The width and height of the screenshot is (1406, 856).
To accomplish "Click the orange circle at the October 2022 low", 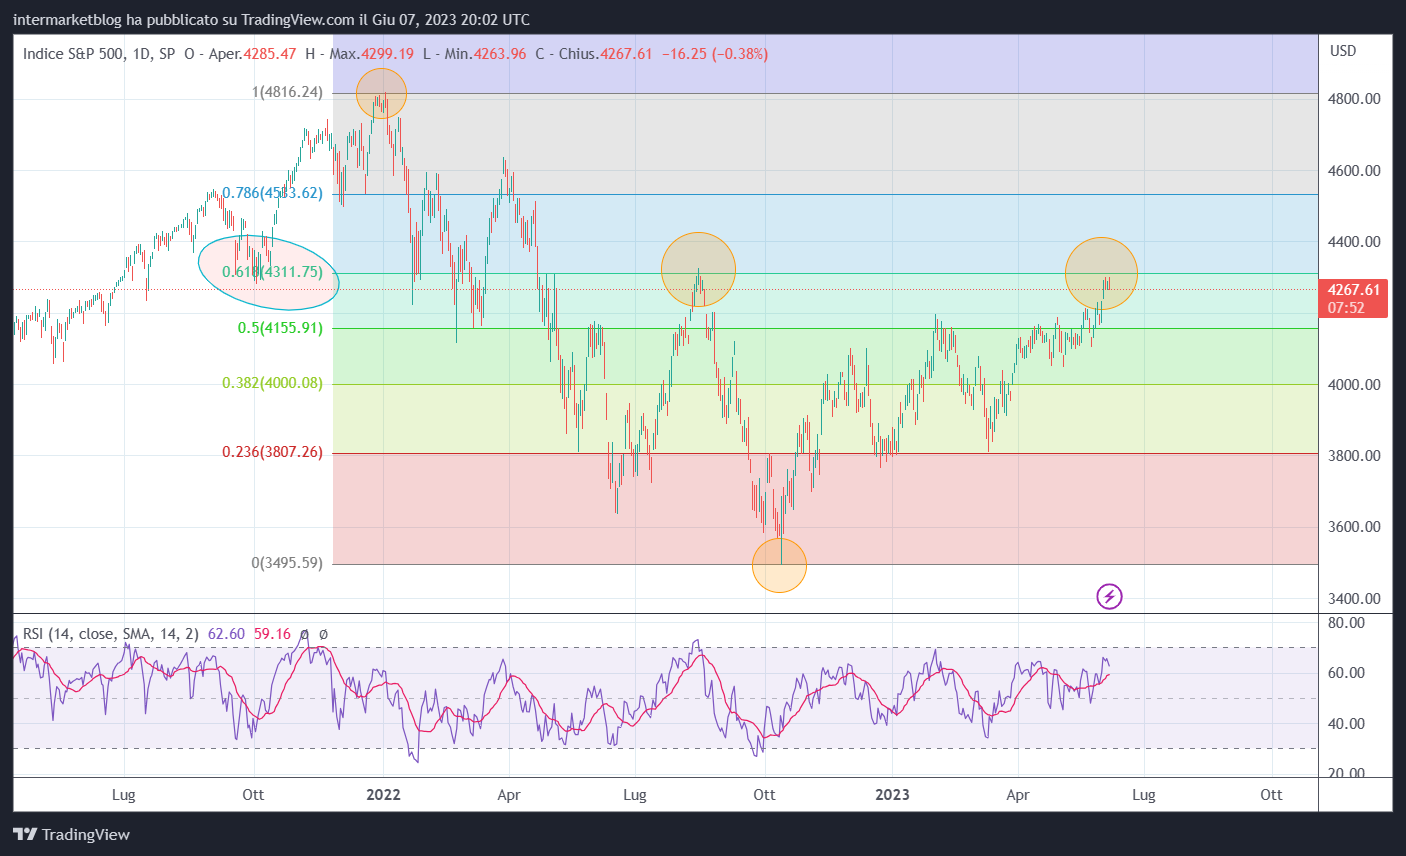I will coord(779,565).
